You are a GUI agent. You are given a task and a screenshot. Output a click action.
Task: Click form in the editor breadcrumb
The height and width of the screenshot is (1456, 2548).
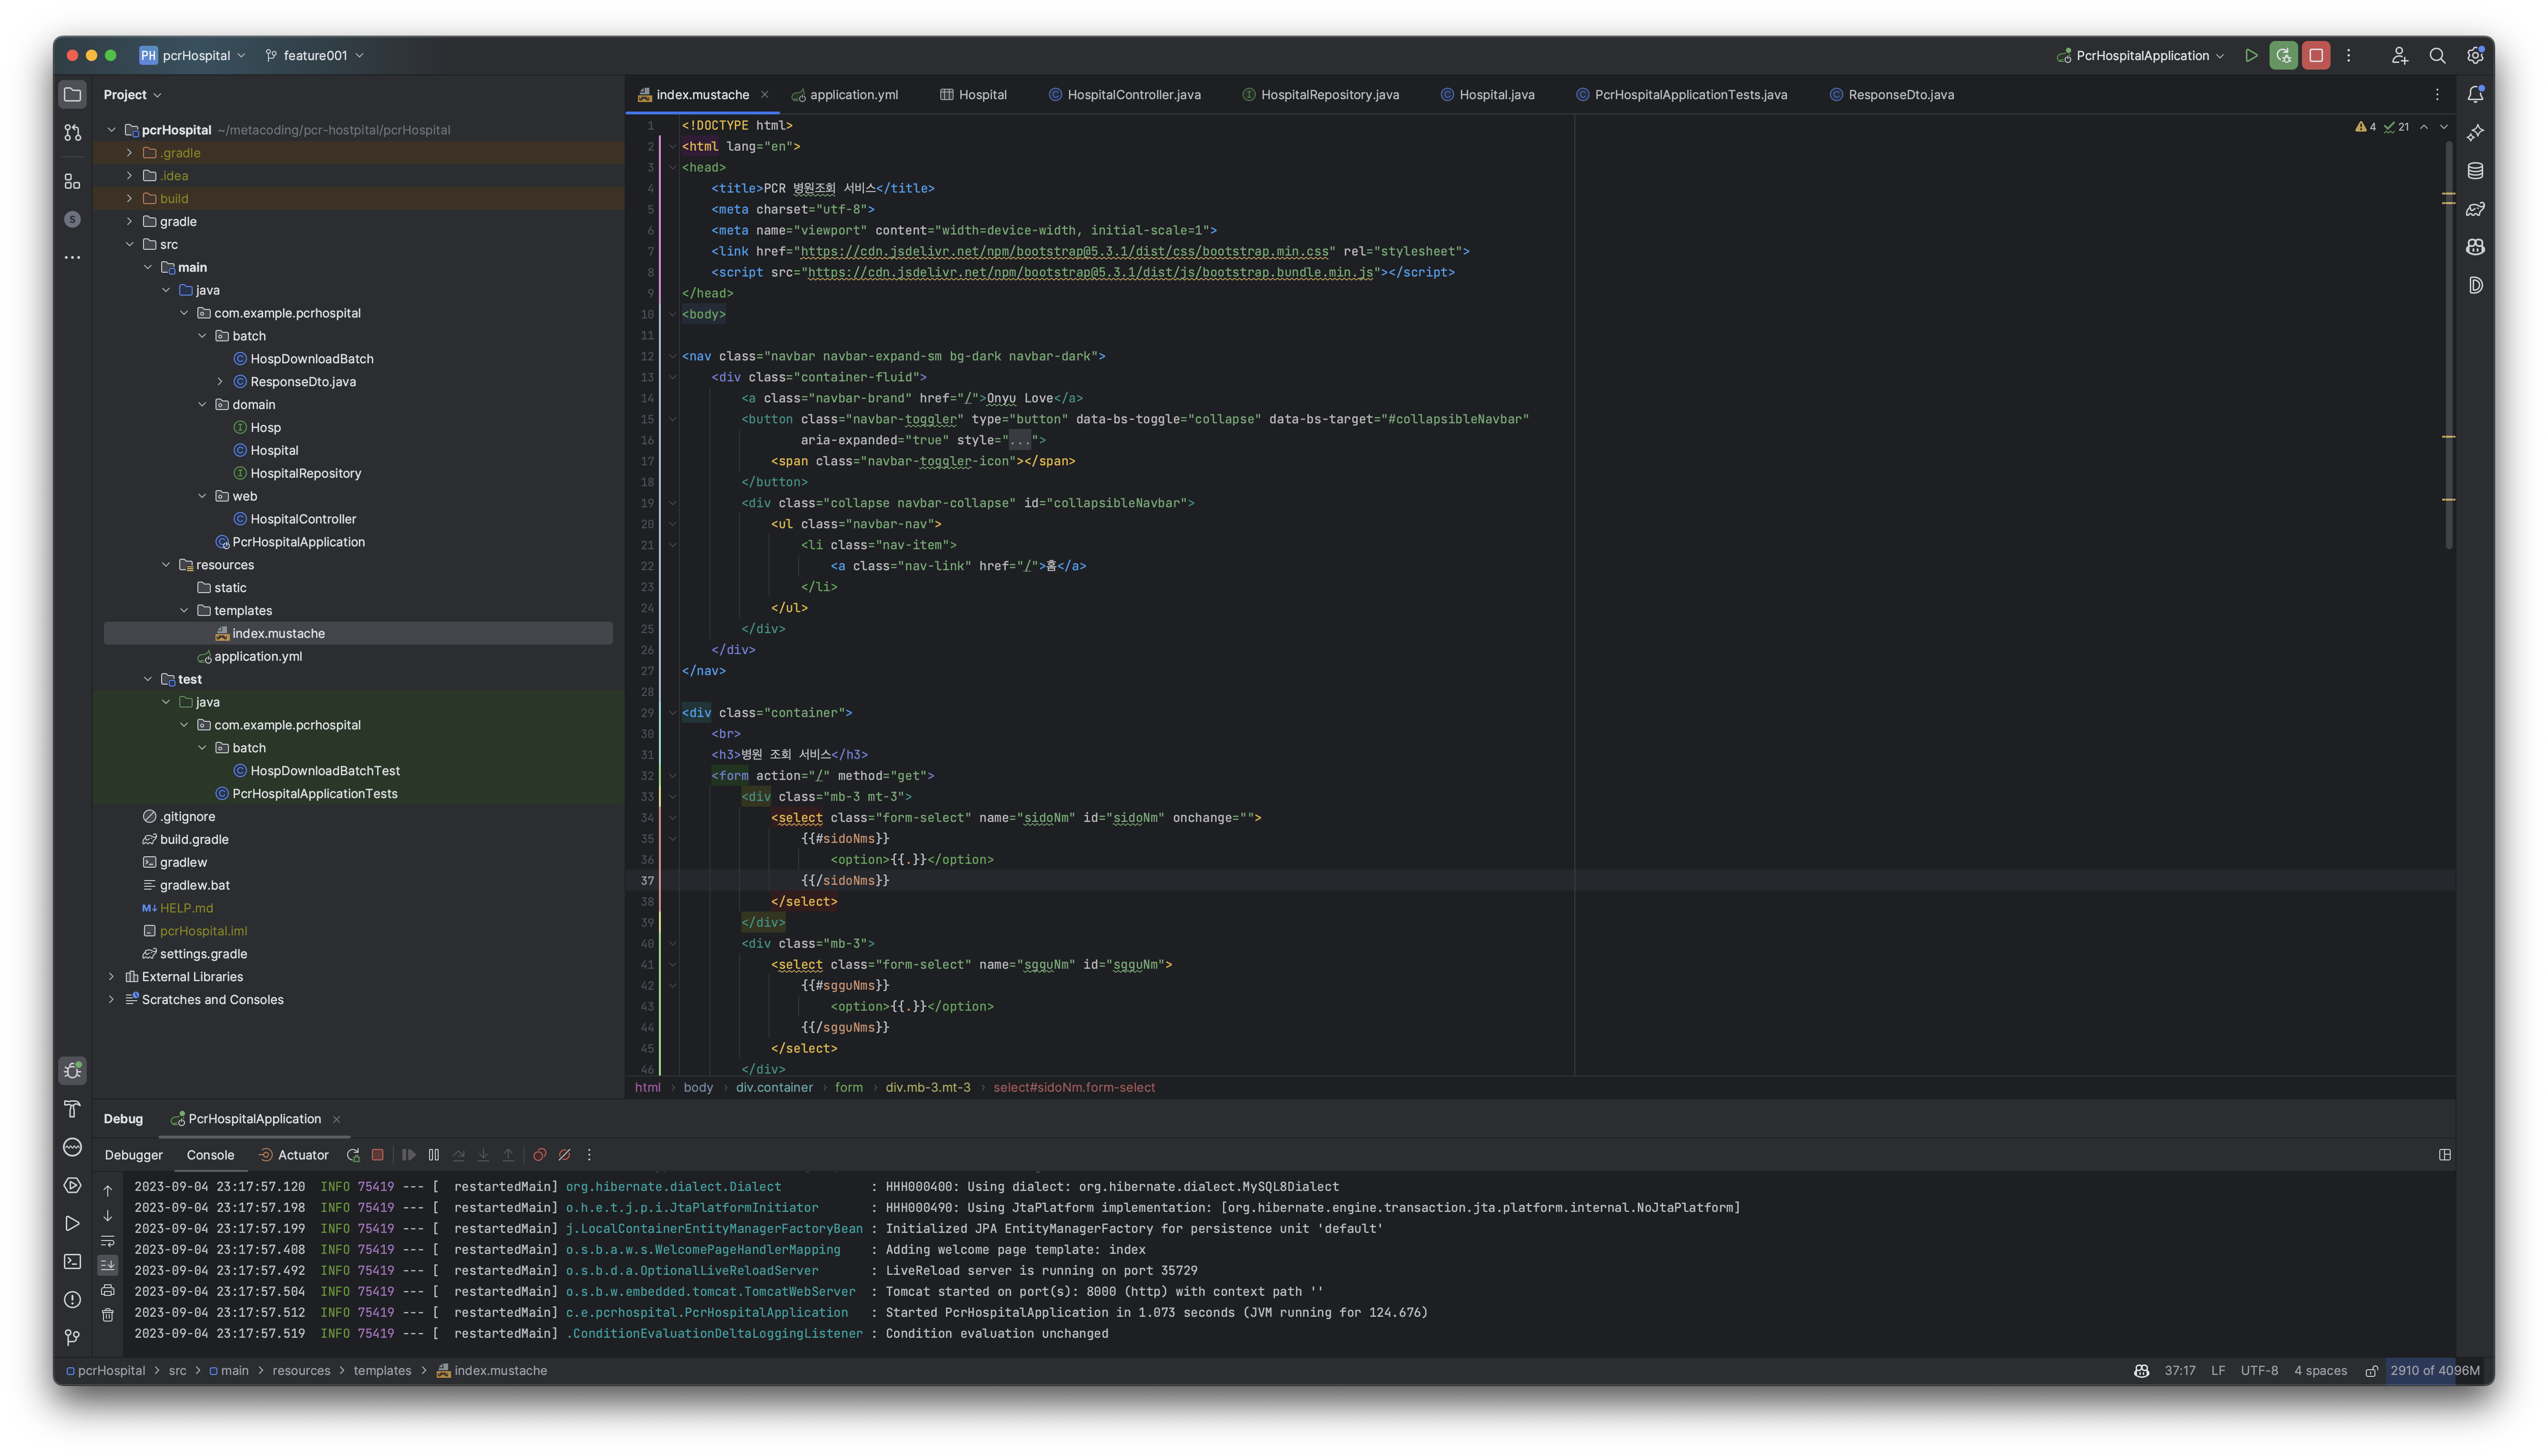[848, 1088]
